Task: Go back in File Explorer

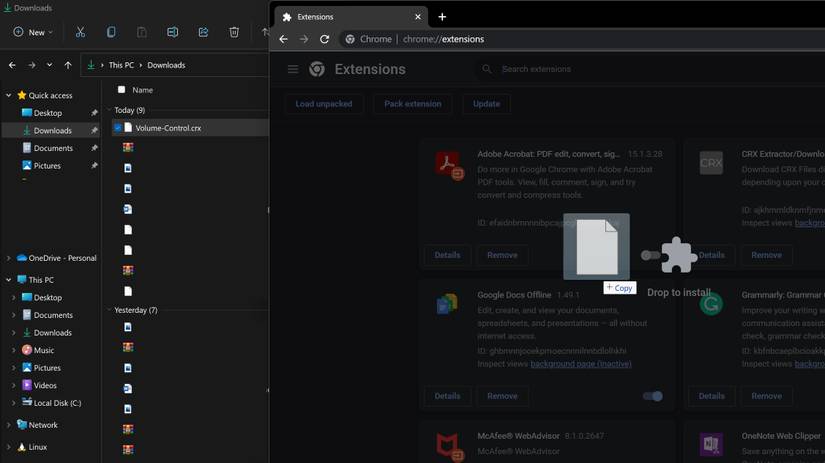Action: click(x=13, y=65)
